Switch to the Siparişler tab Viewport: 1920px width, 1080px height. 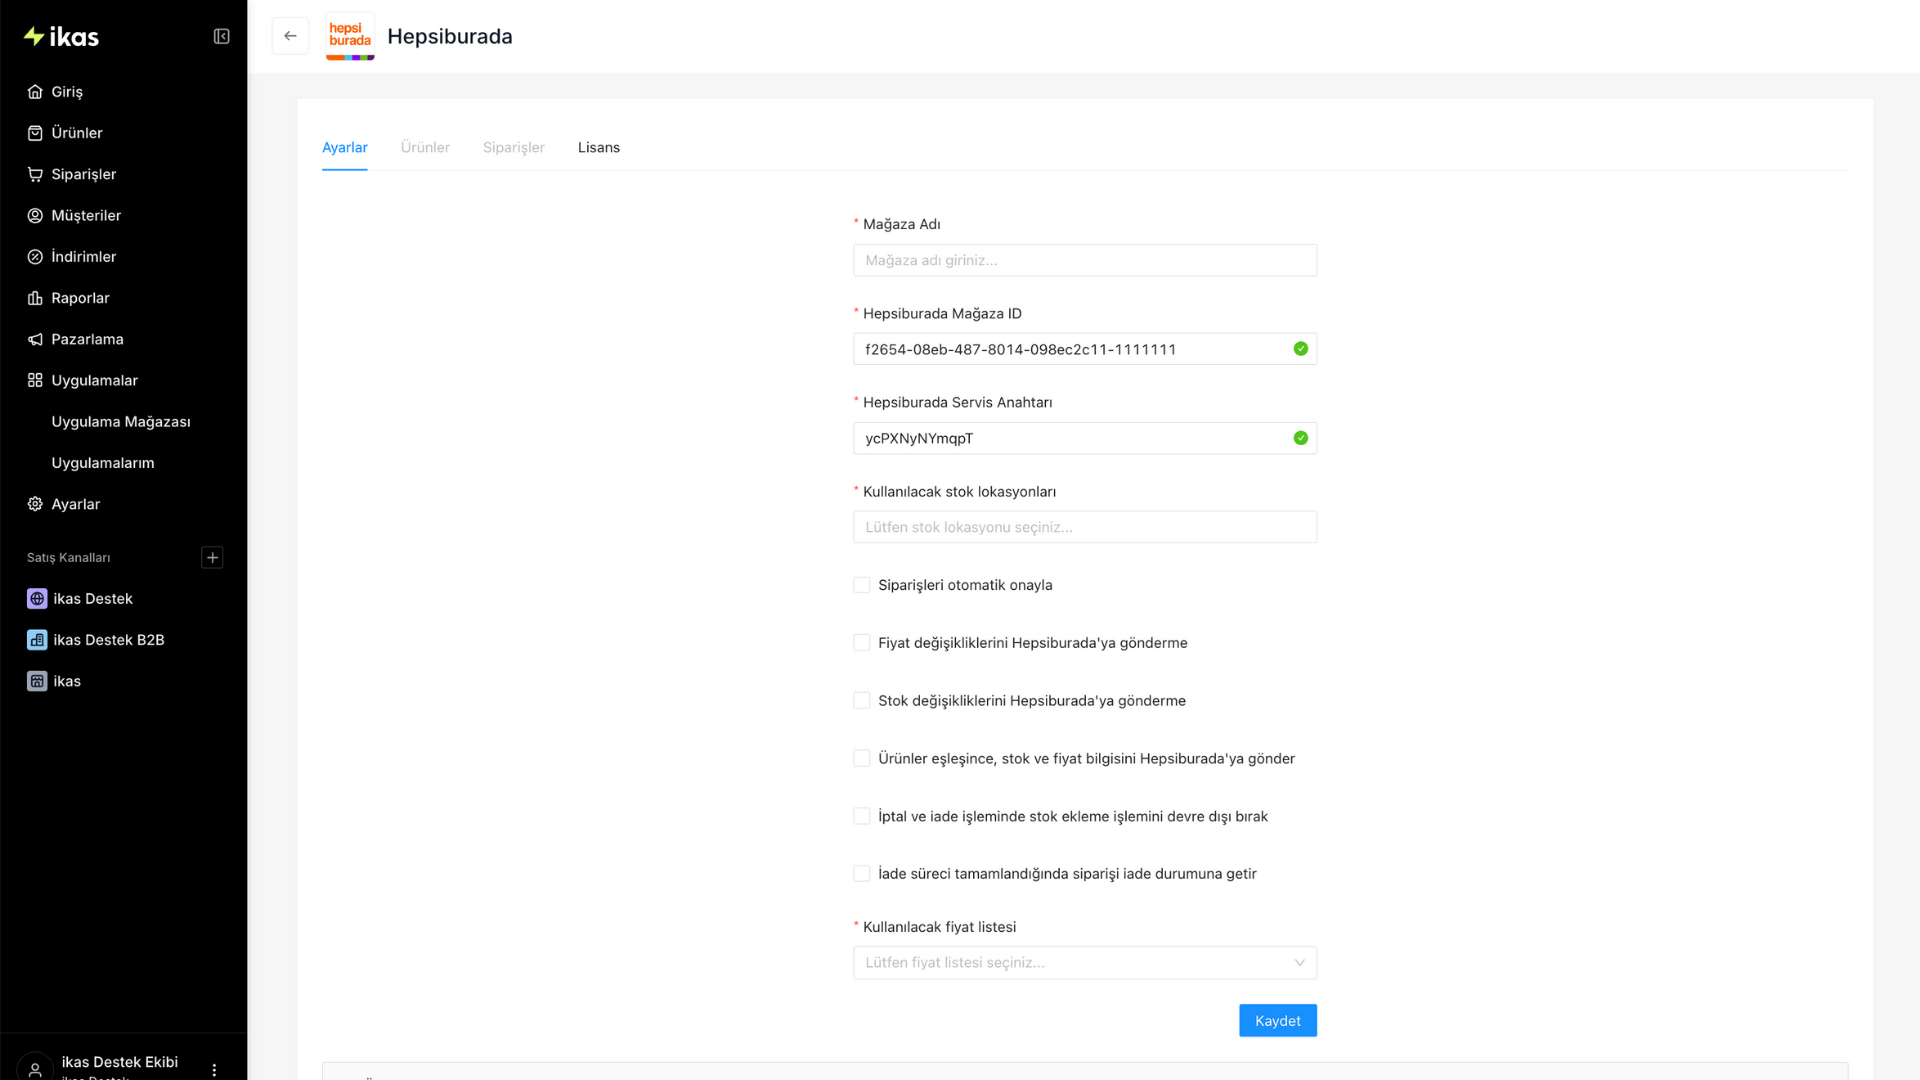[x=514, y=148]
